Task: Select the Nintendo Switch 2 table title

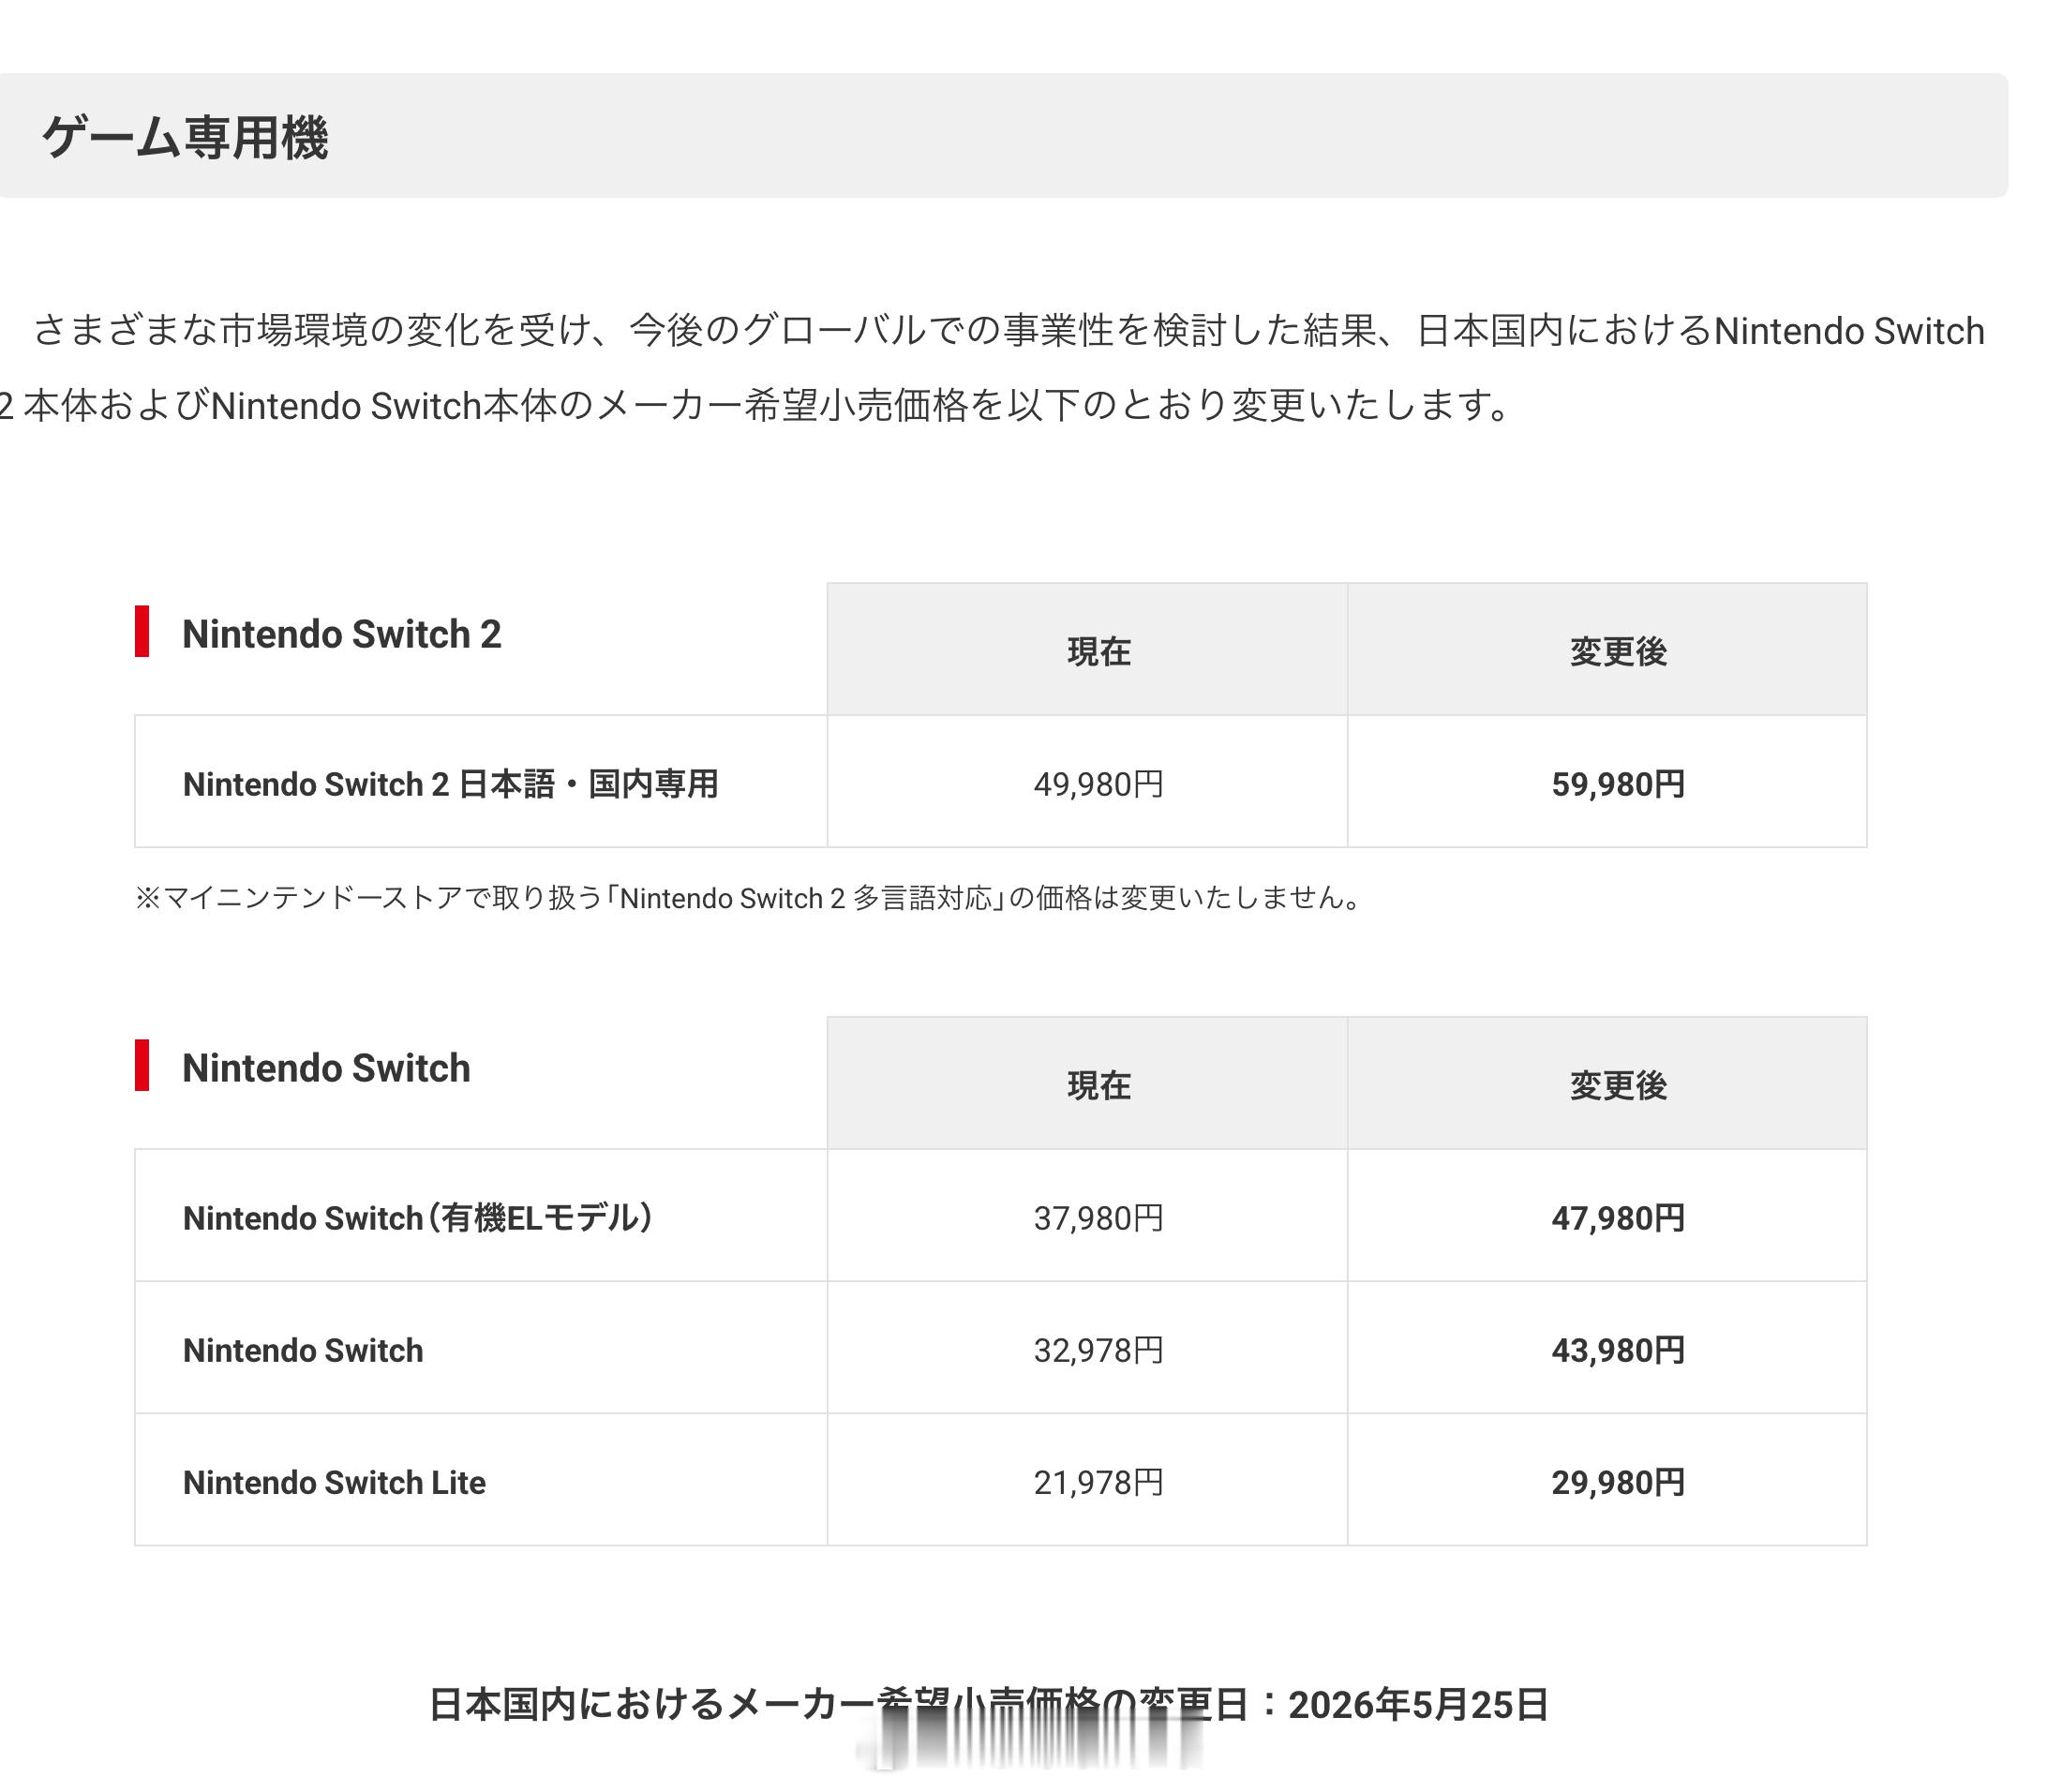Action: coord(341,634)
